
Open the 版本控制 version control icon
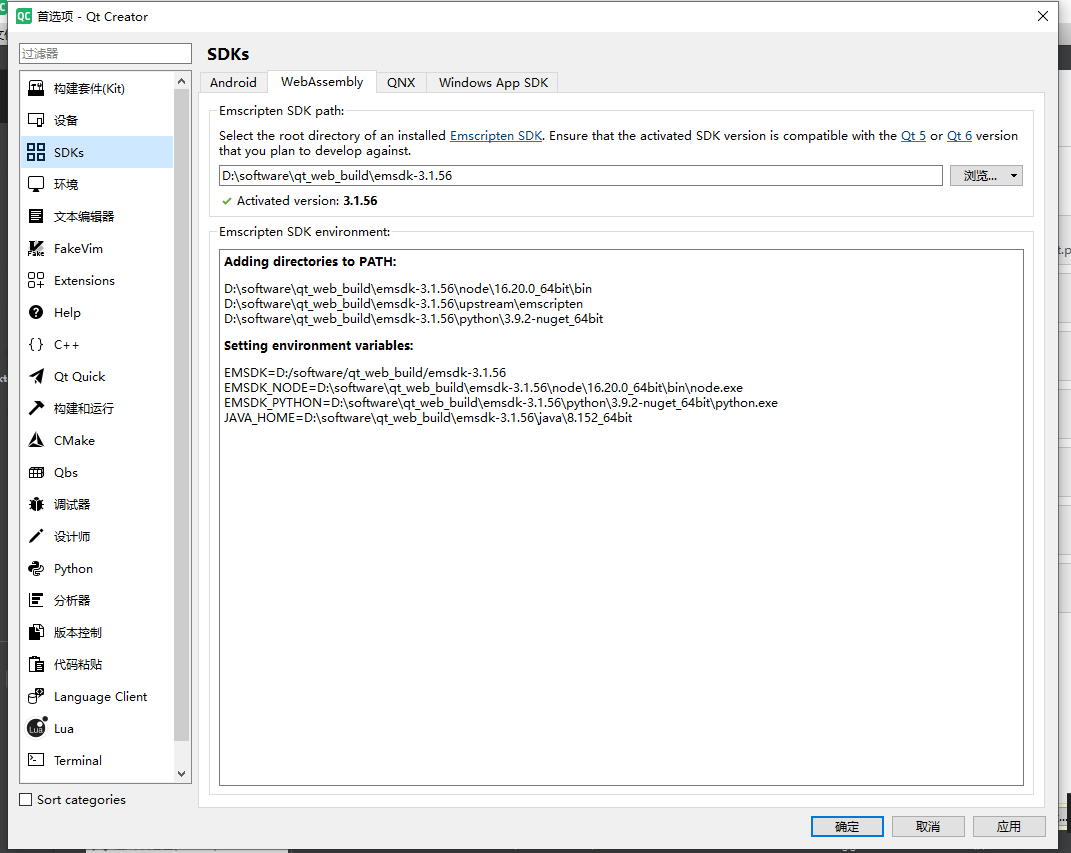(36, 632)
